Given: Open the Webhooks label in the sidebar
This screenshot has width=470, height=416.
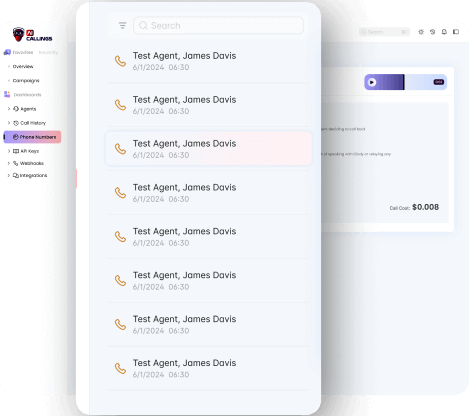Looking at the screenshot, I should (32, 163).
